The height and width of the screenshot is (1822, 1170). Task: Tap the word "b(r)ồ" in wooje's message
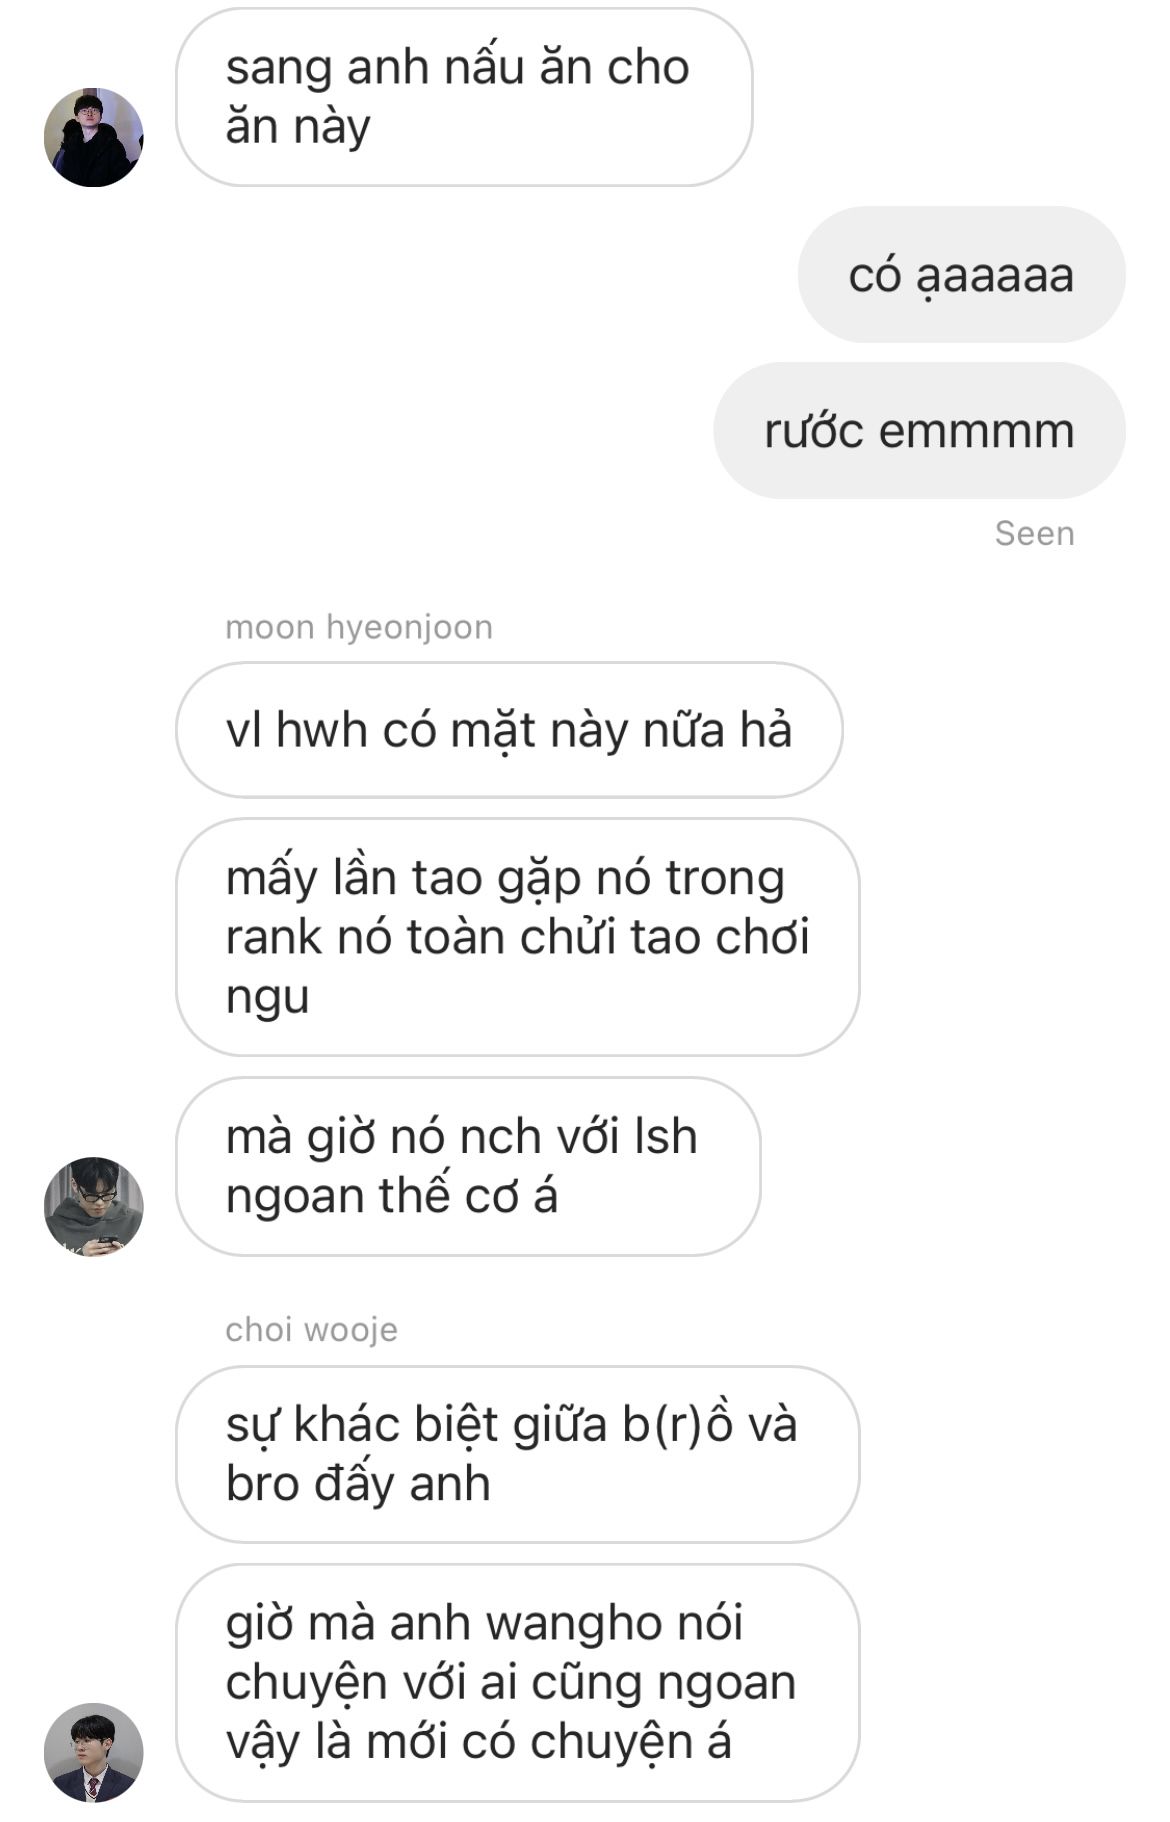[678, 1424]
